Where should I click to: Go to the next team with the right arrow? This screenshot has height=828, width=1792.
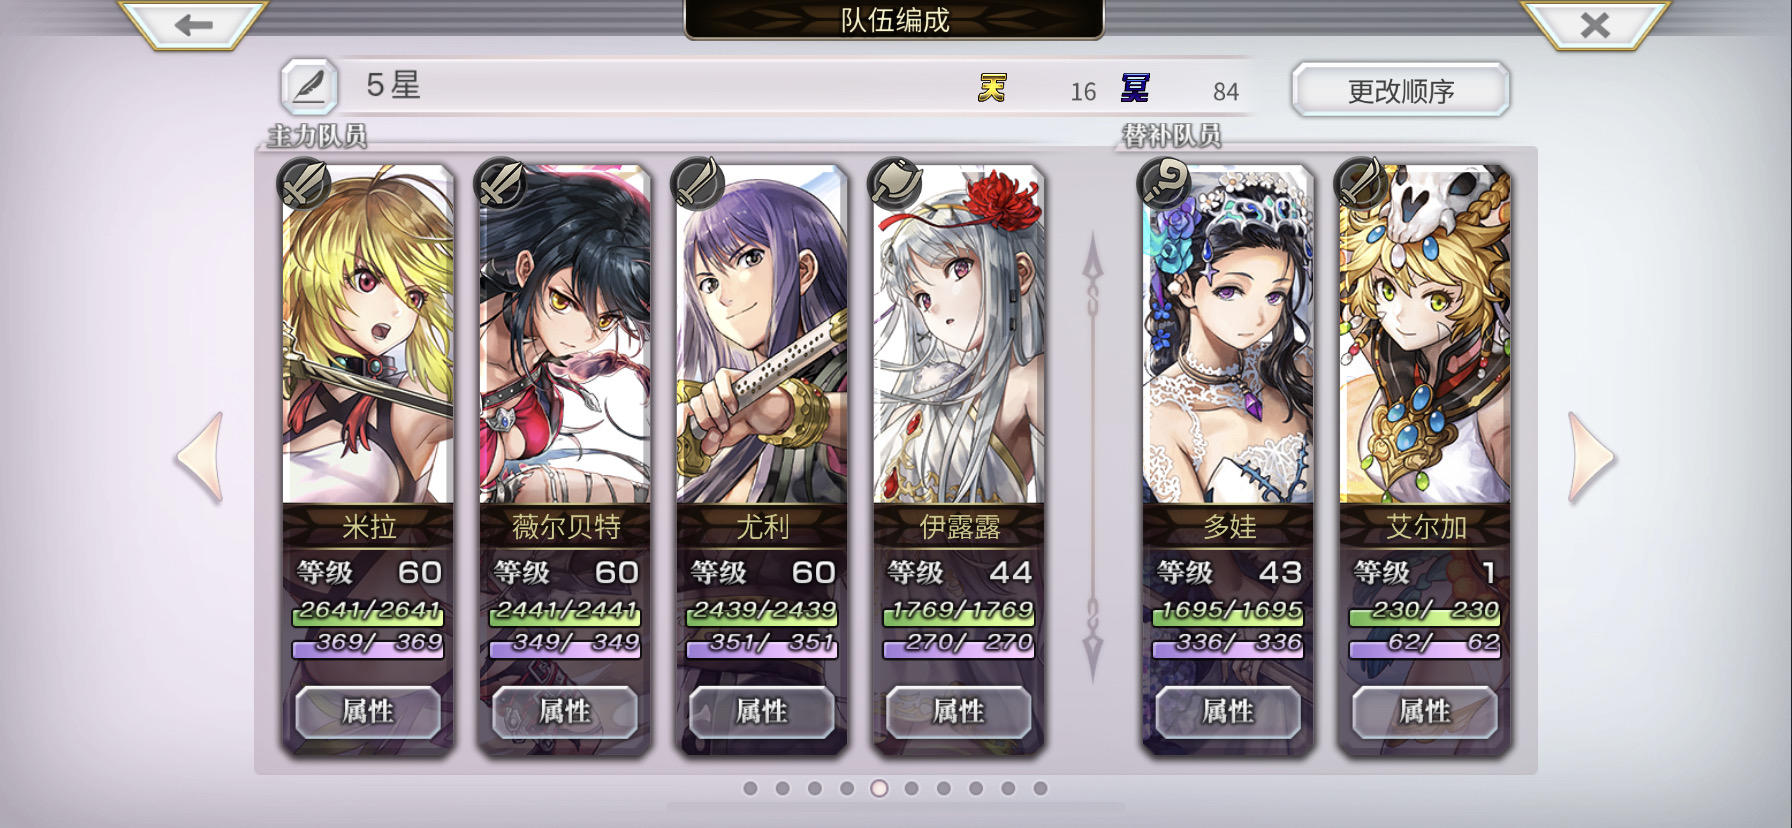(1591, 457)
